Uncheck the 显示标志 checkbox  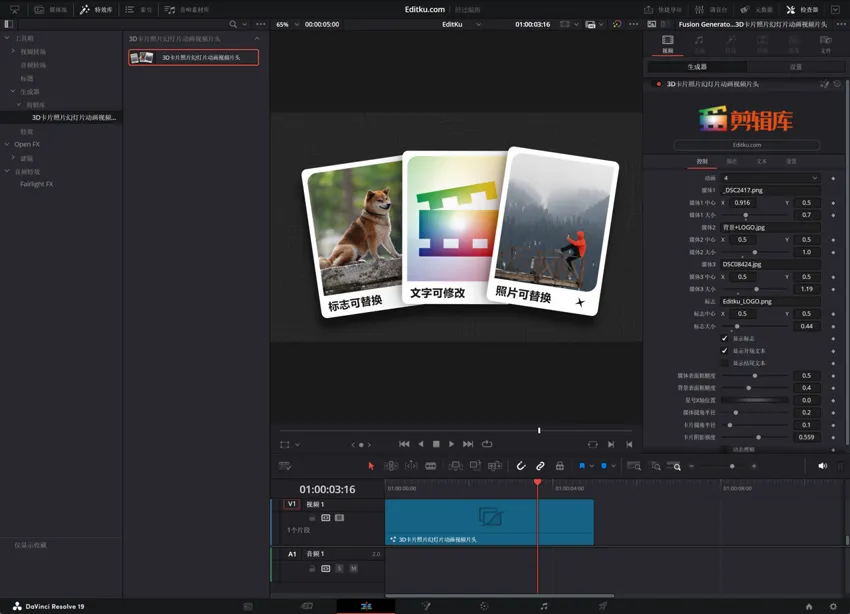tap(725, 339)
